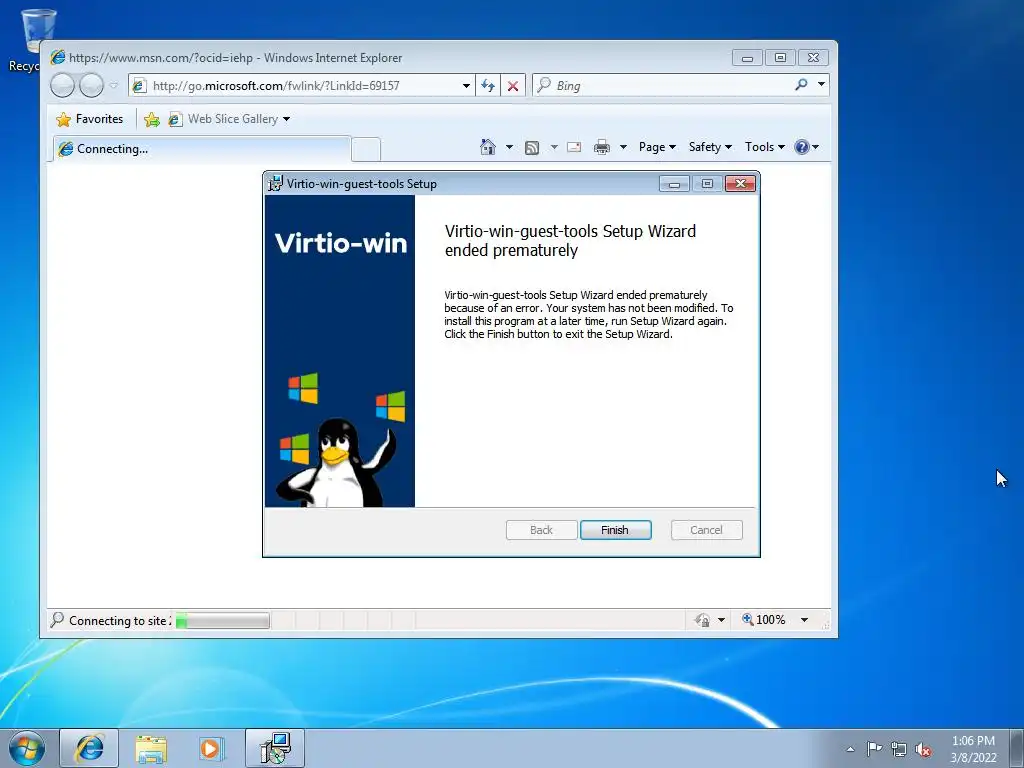Click the IE Forward navigation button

point(91,86)
